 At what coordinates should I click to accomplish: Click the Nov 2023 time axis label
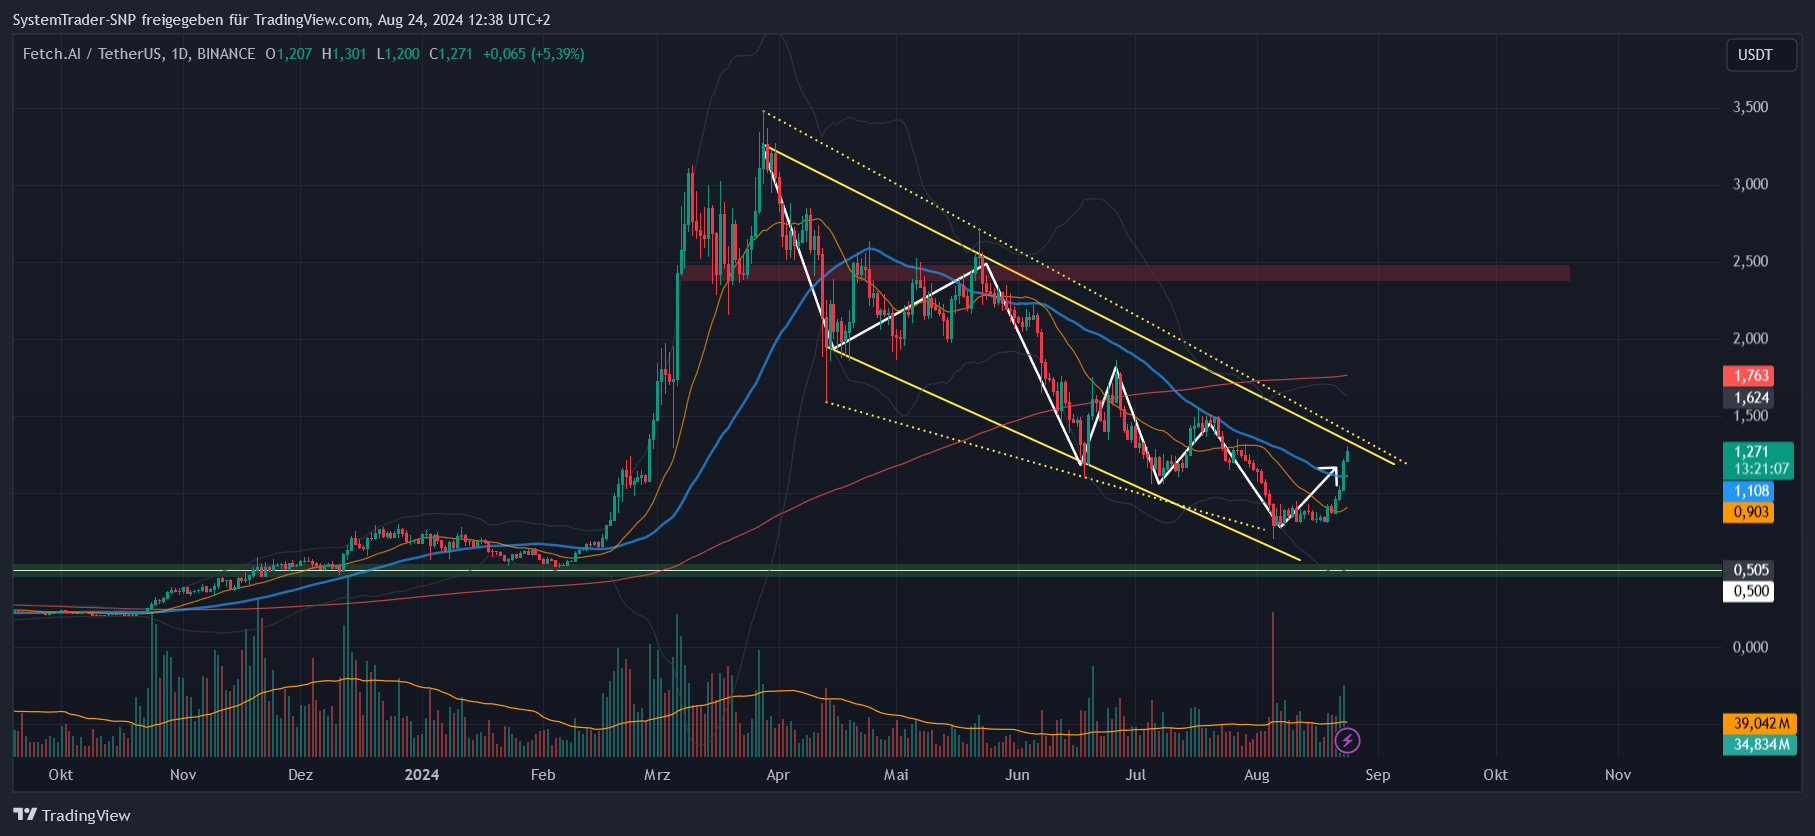coord(183,775)
